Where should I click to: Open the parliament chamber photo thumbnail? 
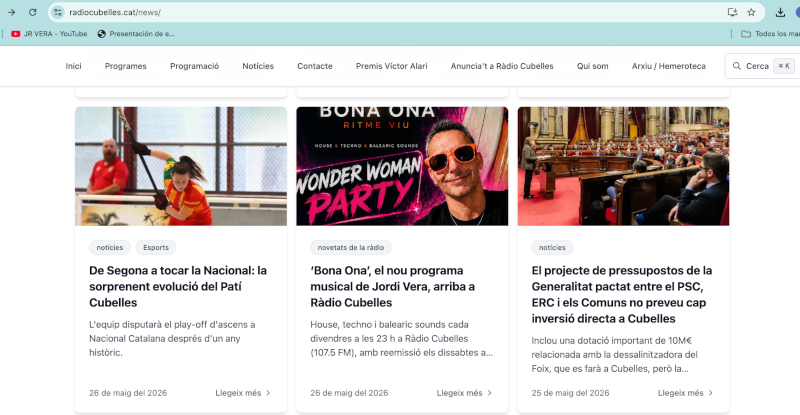pyautogui.click(x=623, y=166)
